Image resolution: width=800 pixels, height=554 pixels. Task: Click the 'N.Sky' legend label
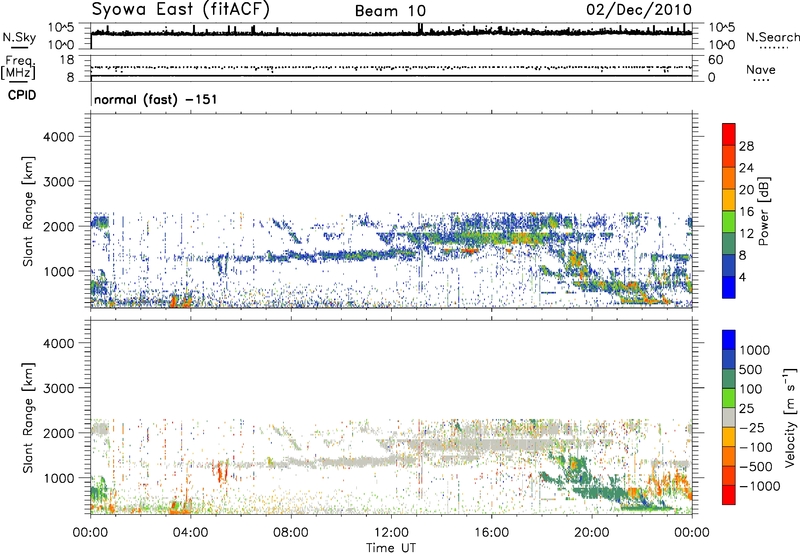(x=19, y=37)
